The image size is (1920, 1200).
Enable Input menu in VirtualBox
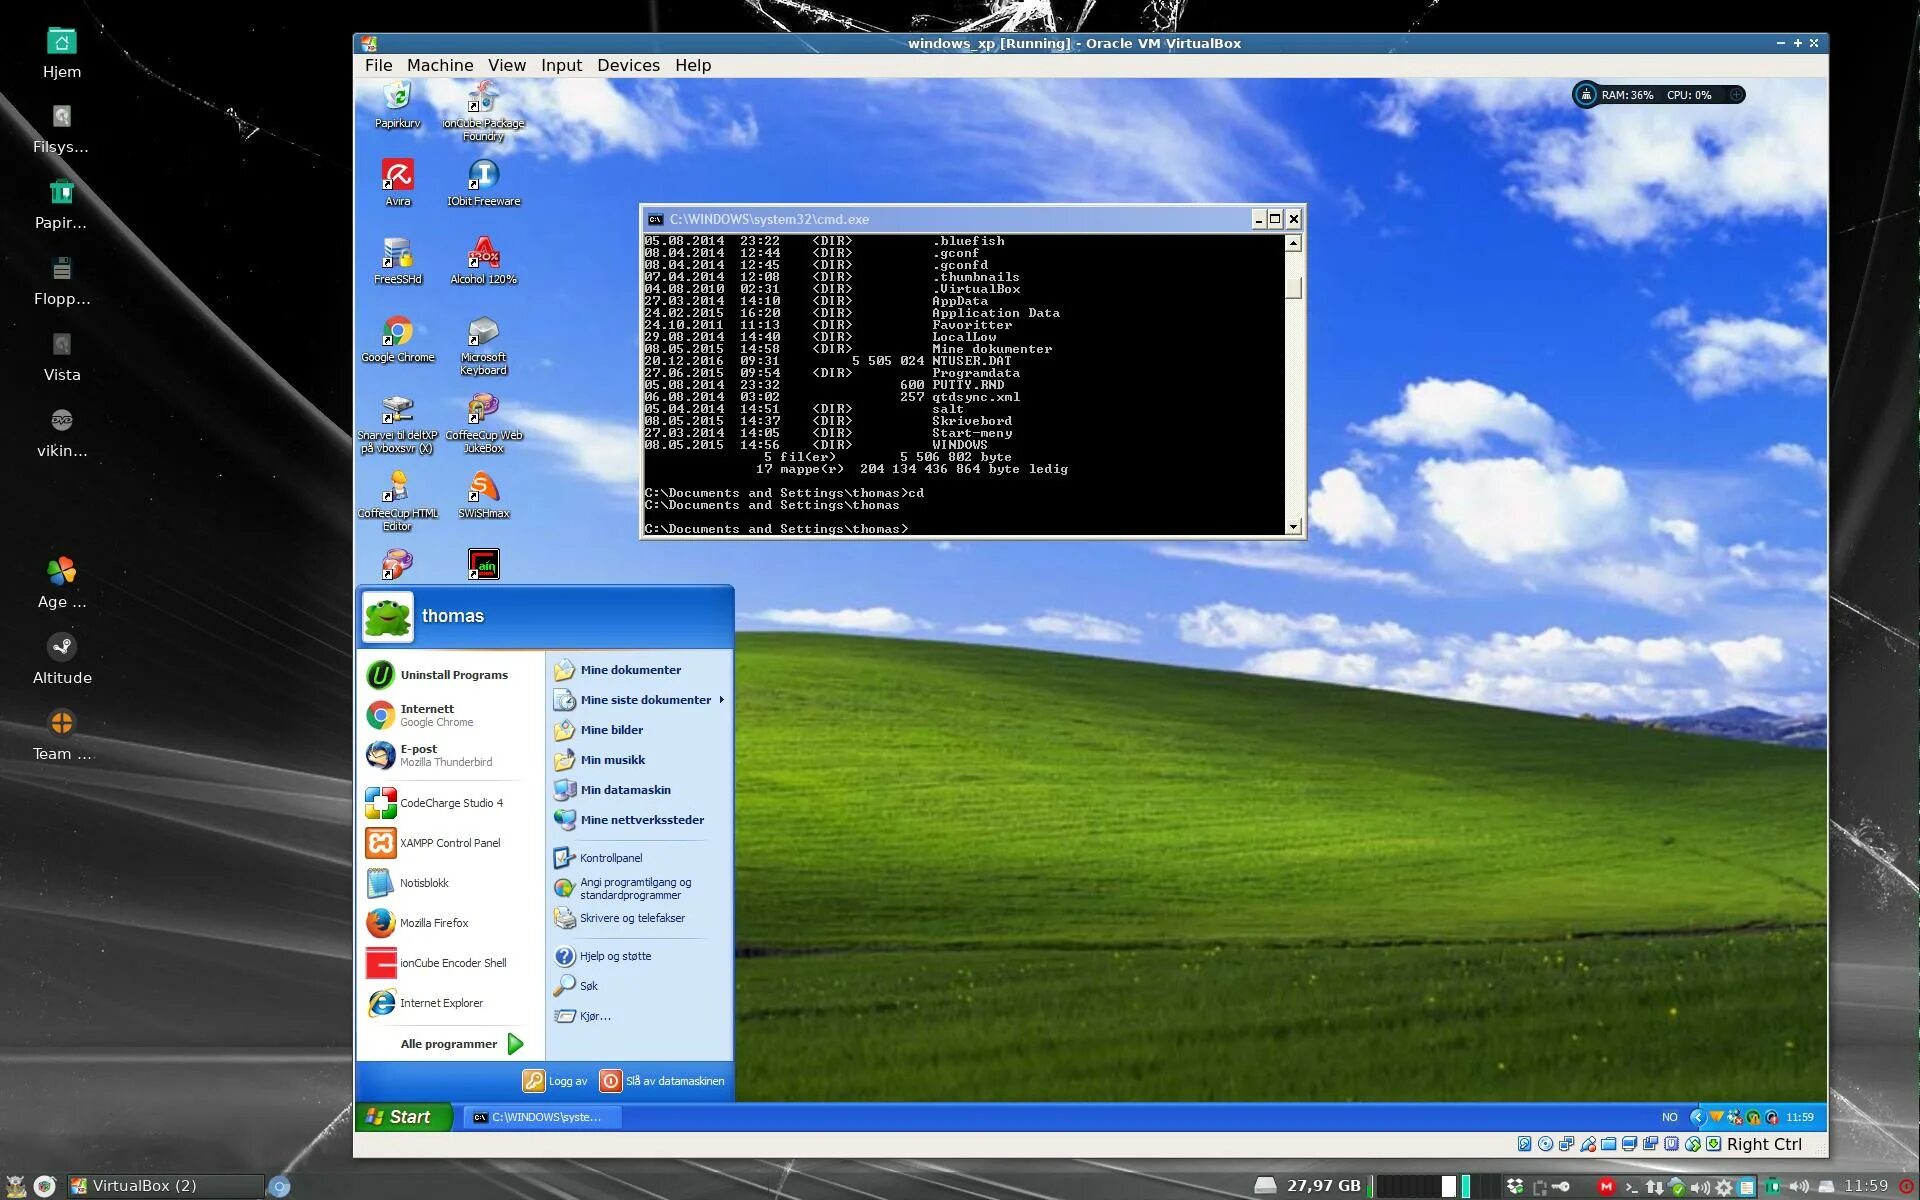(x=558, y=64)
